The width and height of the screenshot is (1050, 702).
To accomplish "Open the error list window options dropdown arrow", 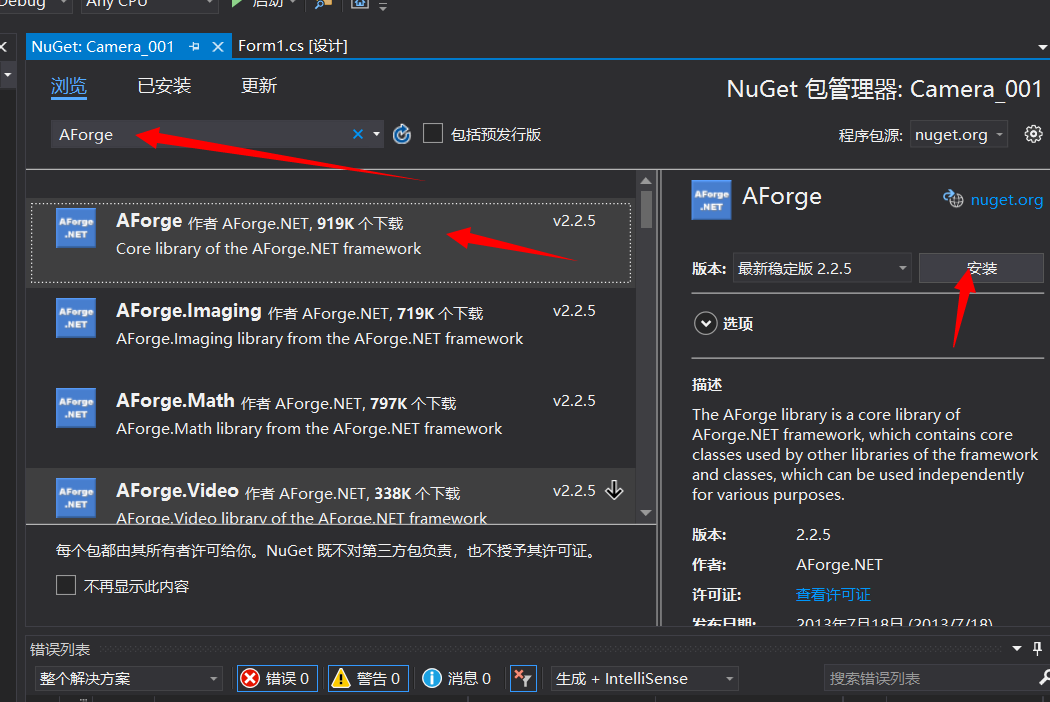I will tap(1017, 648).
